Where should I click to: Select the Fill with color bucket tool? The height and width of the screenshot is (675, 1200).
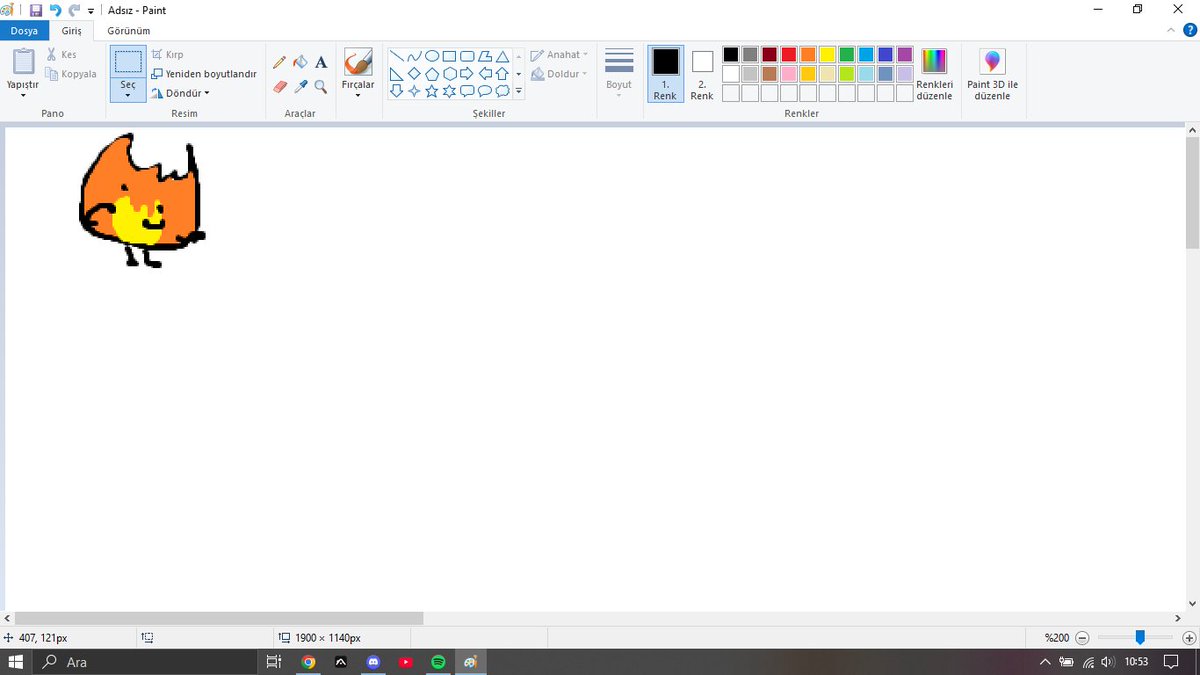[300, 62]
